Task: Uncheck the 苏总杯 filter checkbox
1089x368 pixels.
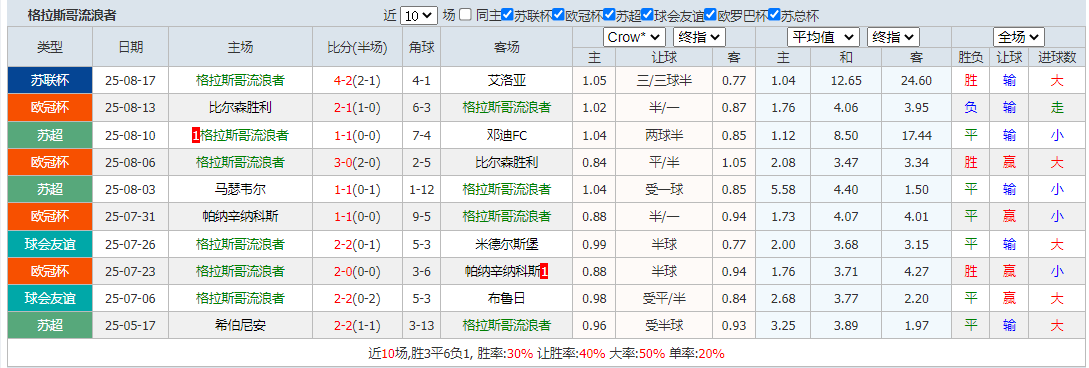Action: click(x=774, y=15)
